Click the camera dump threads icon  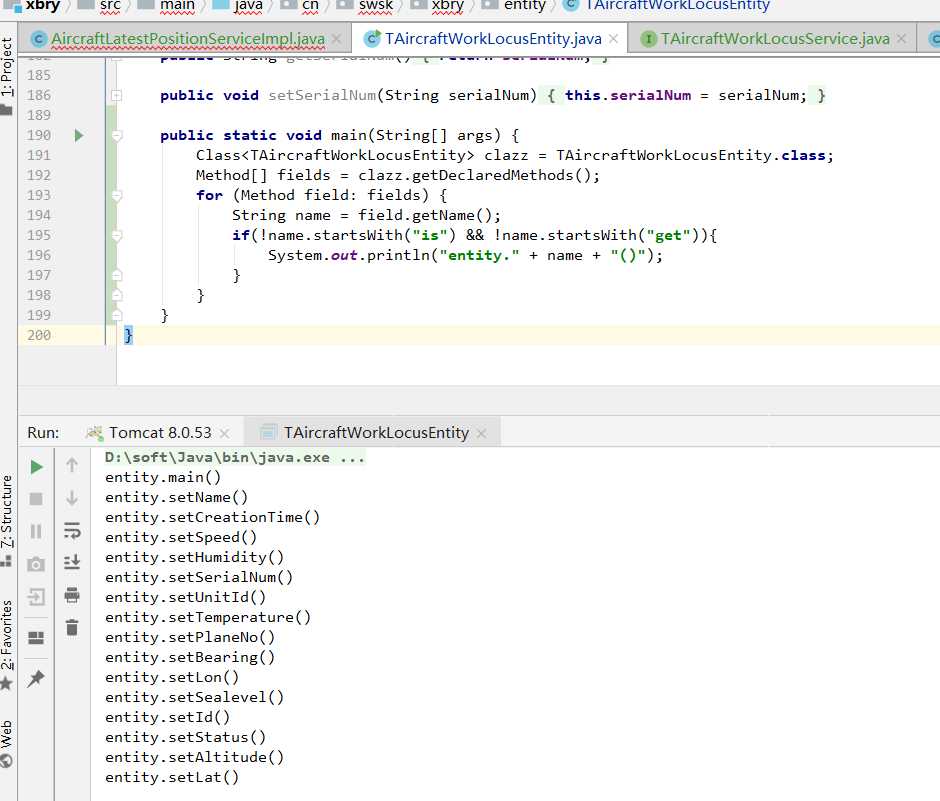click(x=36, y=564)
